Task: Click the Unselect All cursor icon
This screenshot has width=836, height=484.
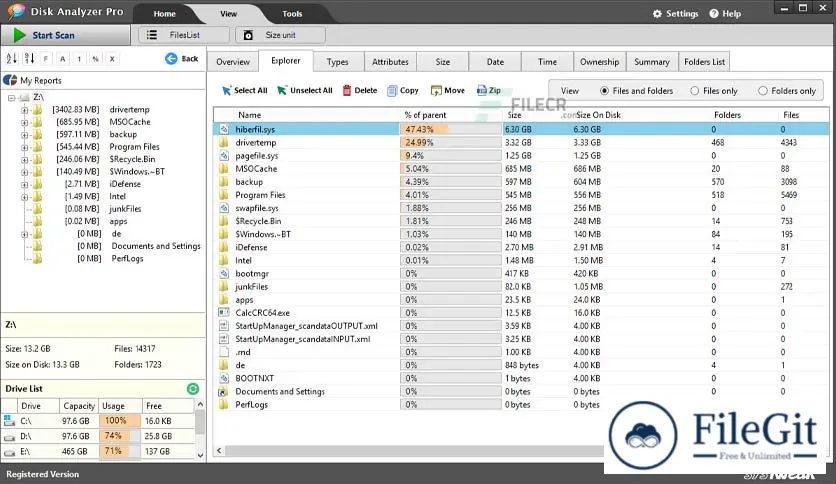Action: [x=282, y=91]
